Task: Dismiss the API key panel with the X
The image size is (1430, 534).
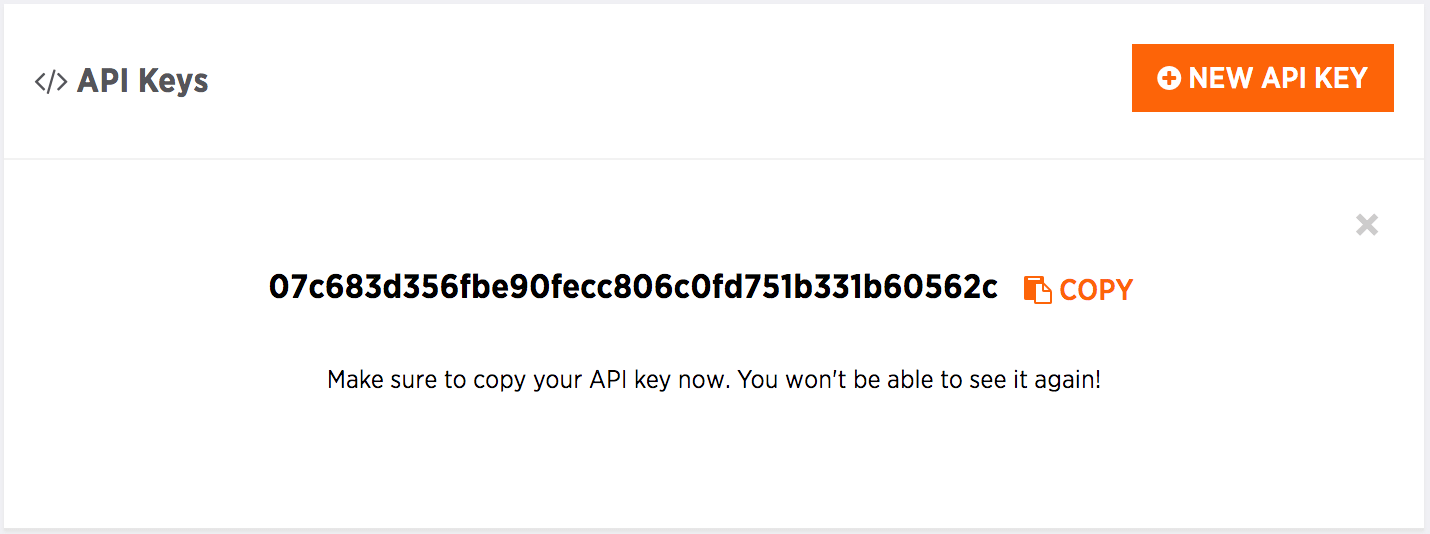Action: [1366, 225]
